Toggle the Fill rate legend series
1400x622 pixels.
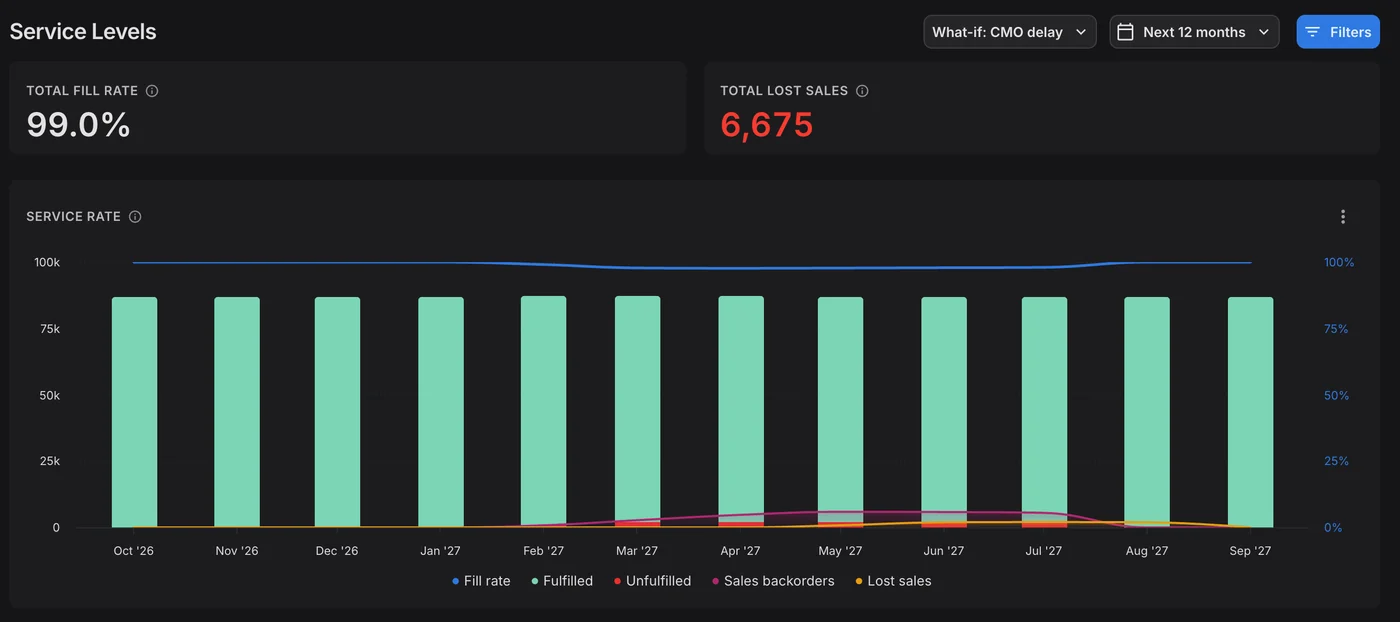[x=481, y=581]
